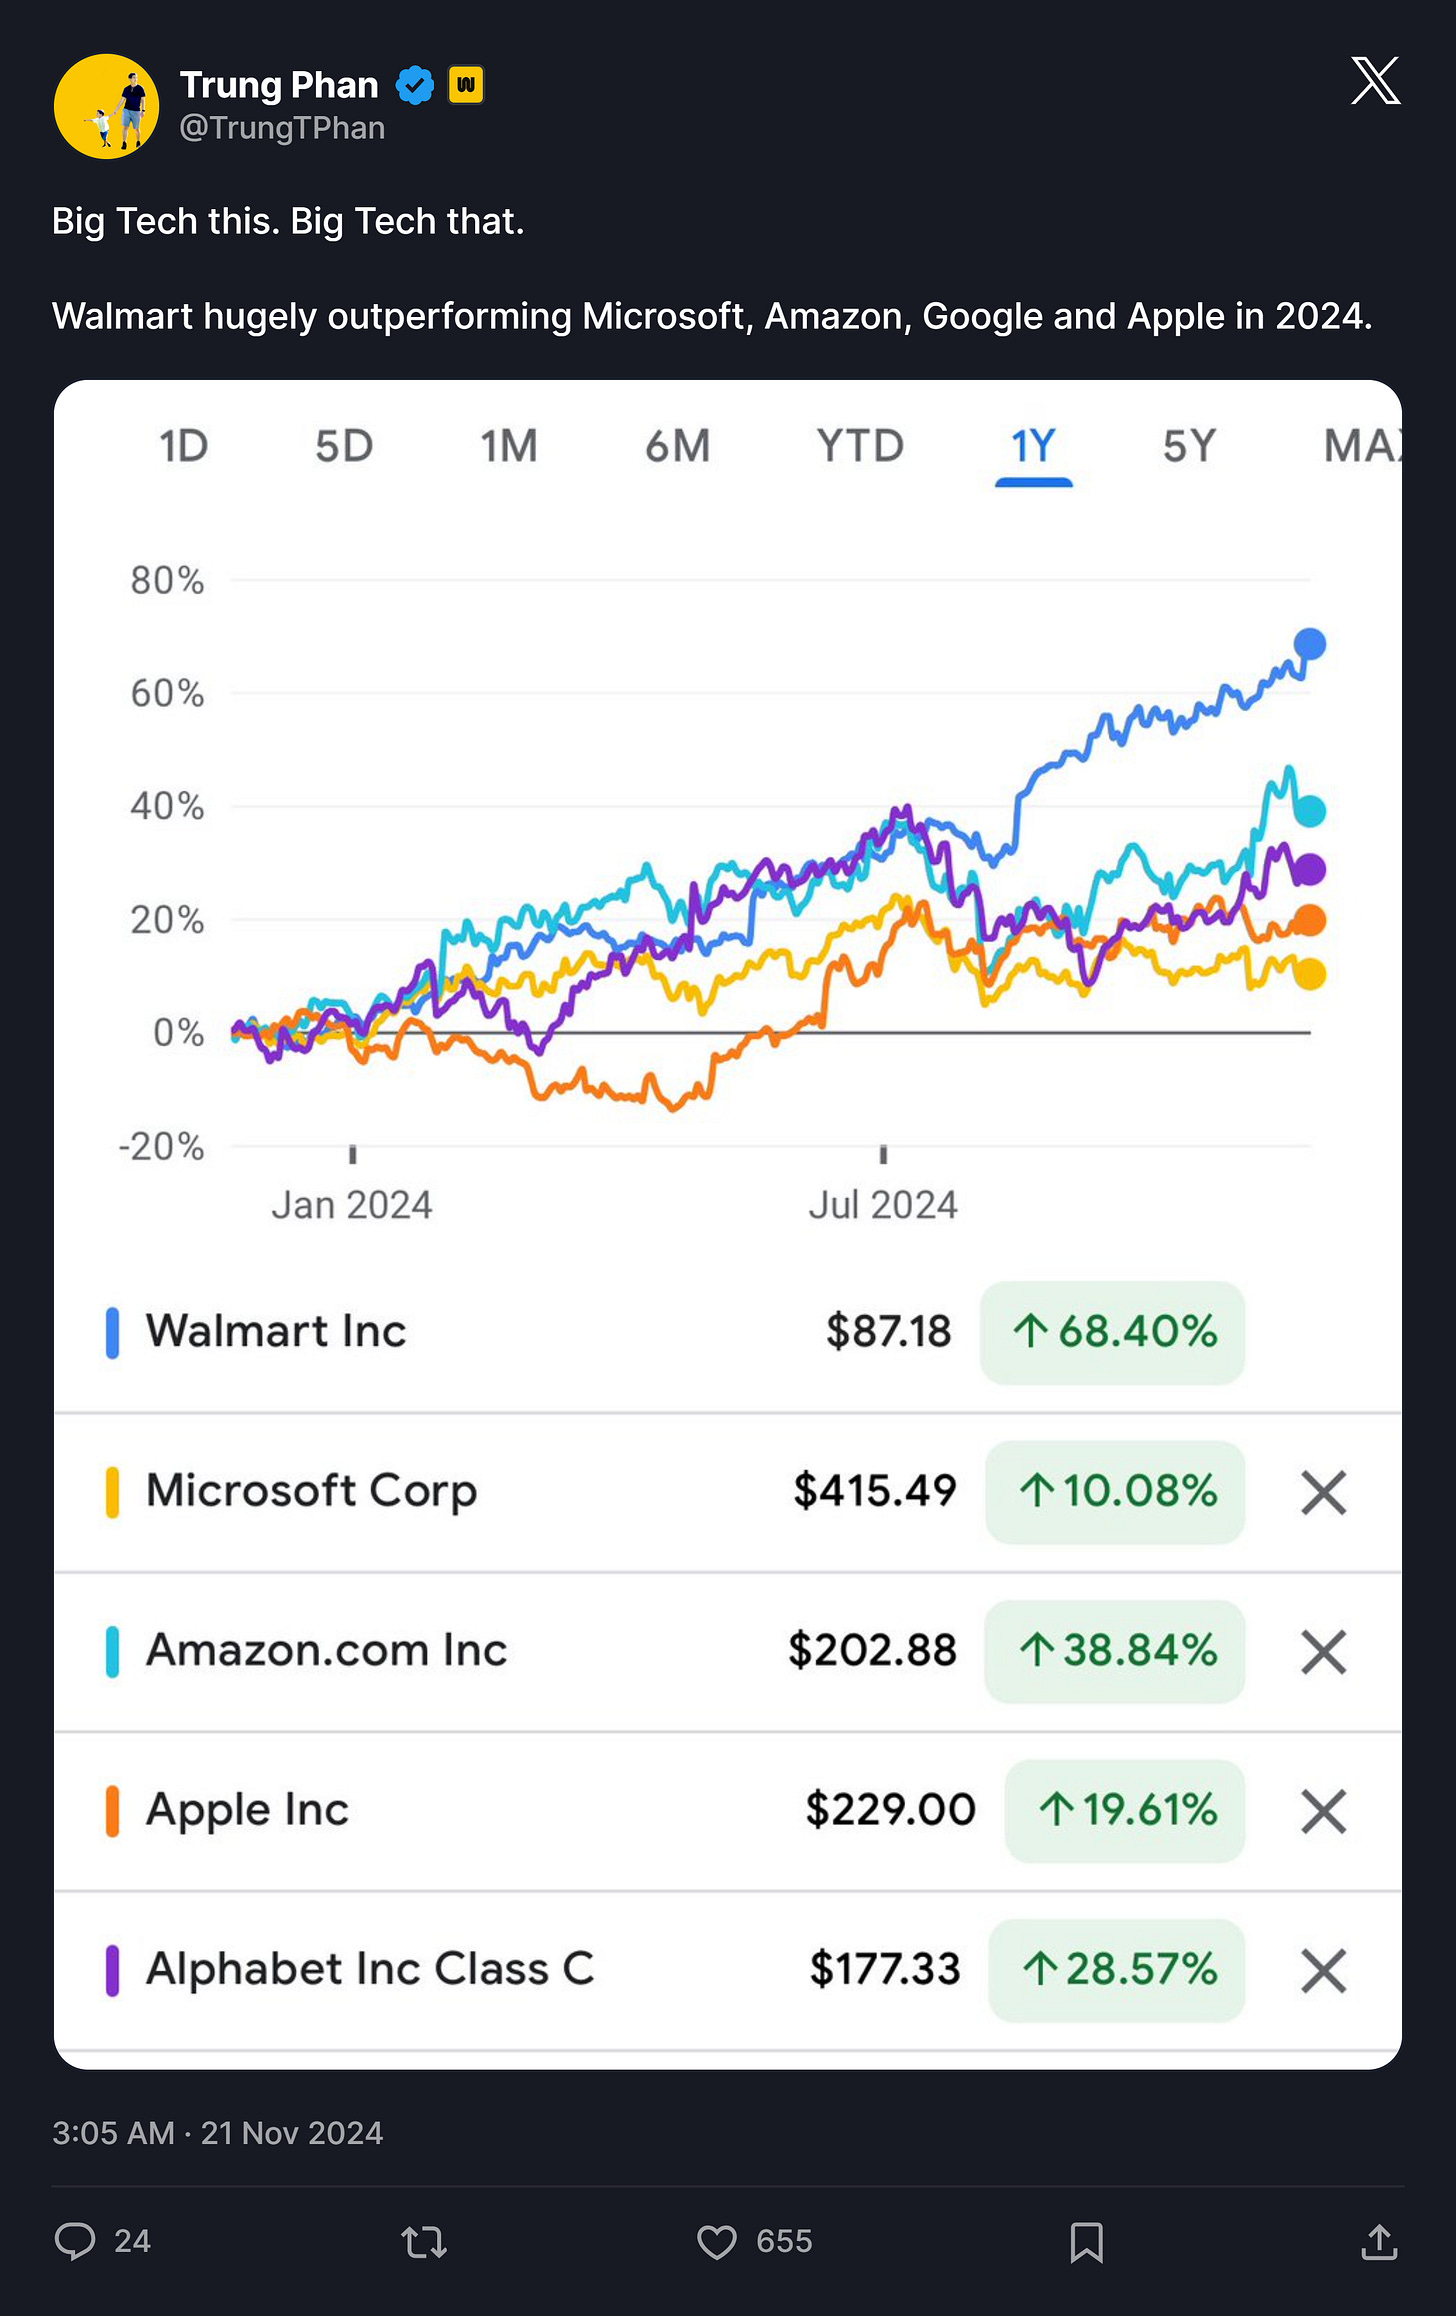The height and width of the screenshot is (2316, 1456).
Task: Open the share upload icon
Action: 1379,2242
